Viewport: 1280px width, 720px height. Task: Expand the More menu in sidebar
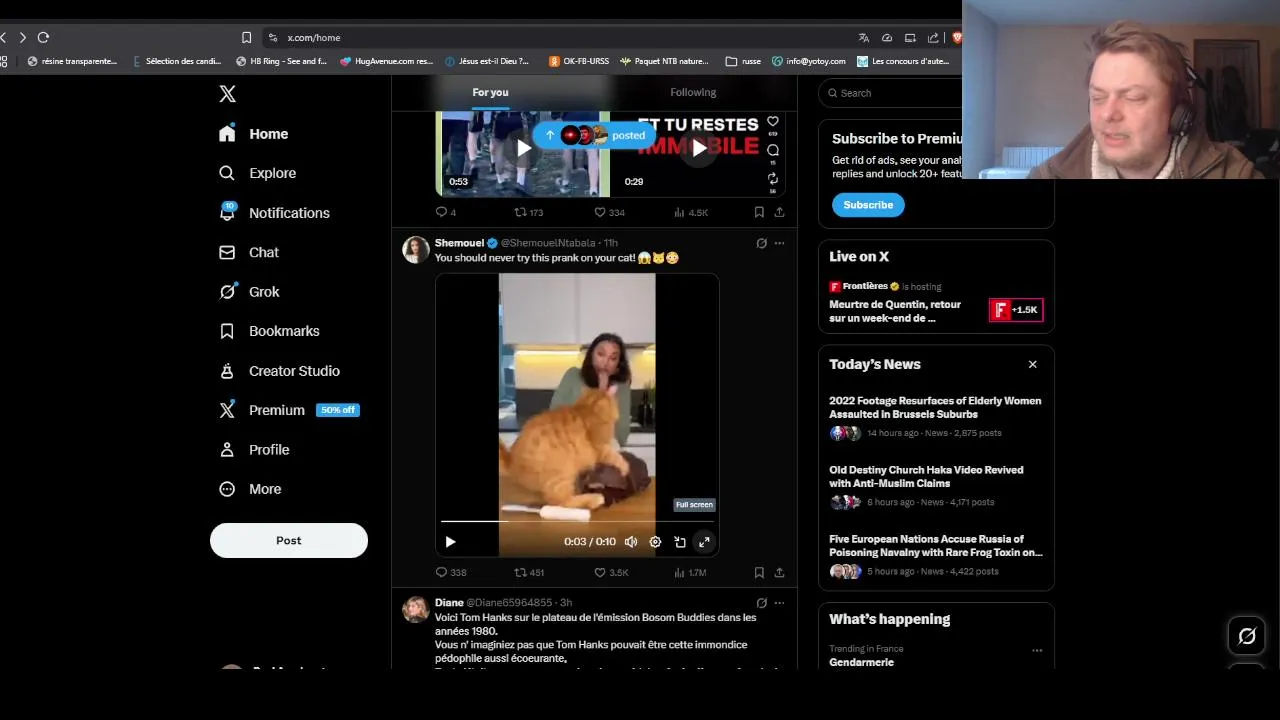(x=251, y=489)
